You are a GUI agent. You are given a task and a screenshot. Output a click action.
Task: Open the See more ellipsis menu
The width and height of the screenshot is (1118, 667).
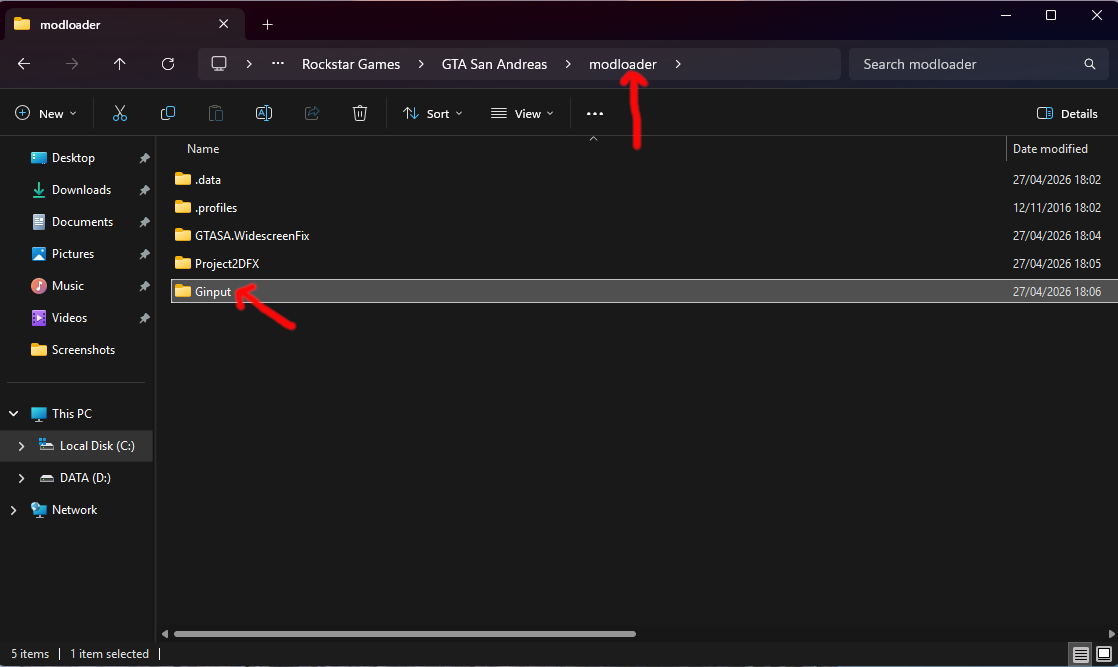point(595,113)
